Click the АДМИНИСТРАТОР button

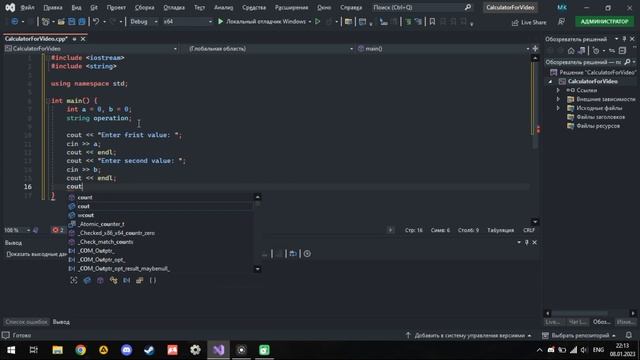tap(604, 21)
